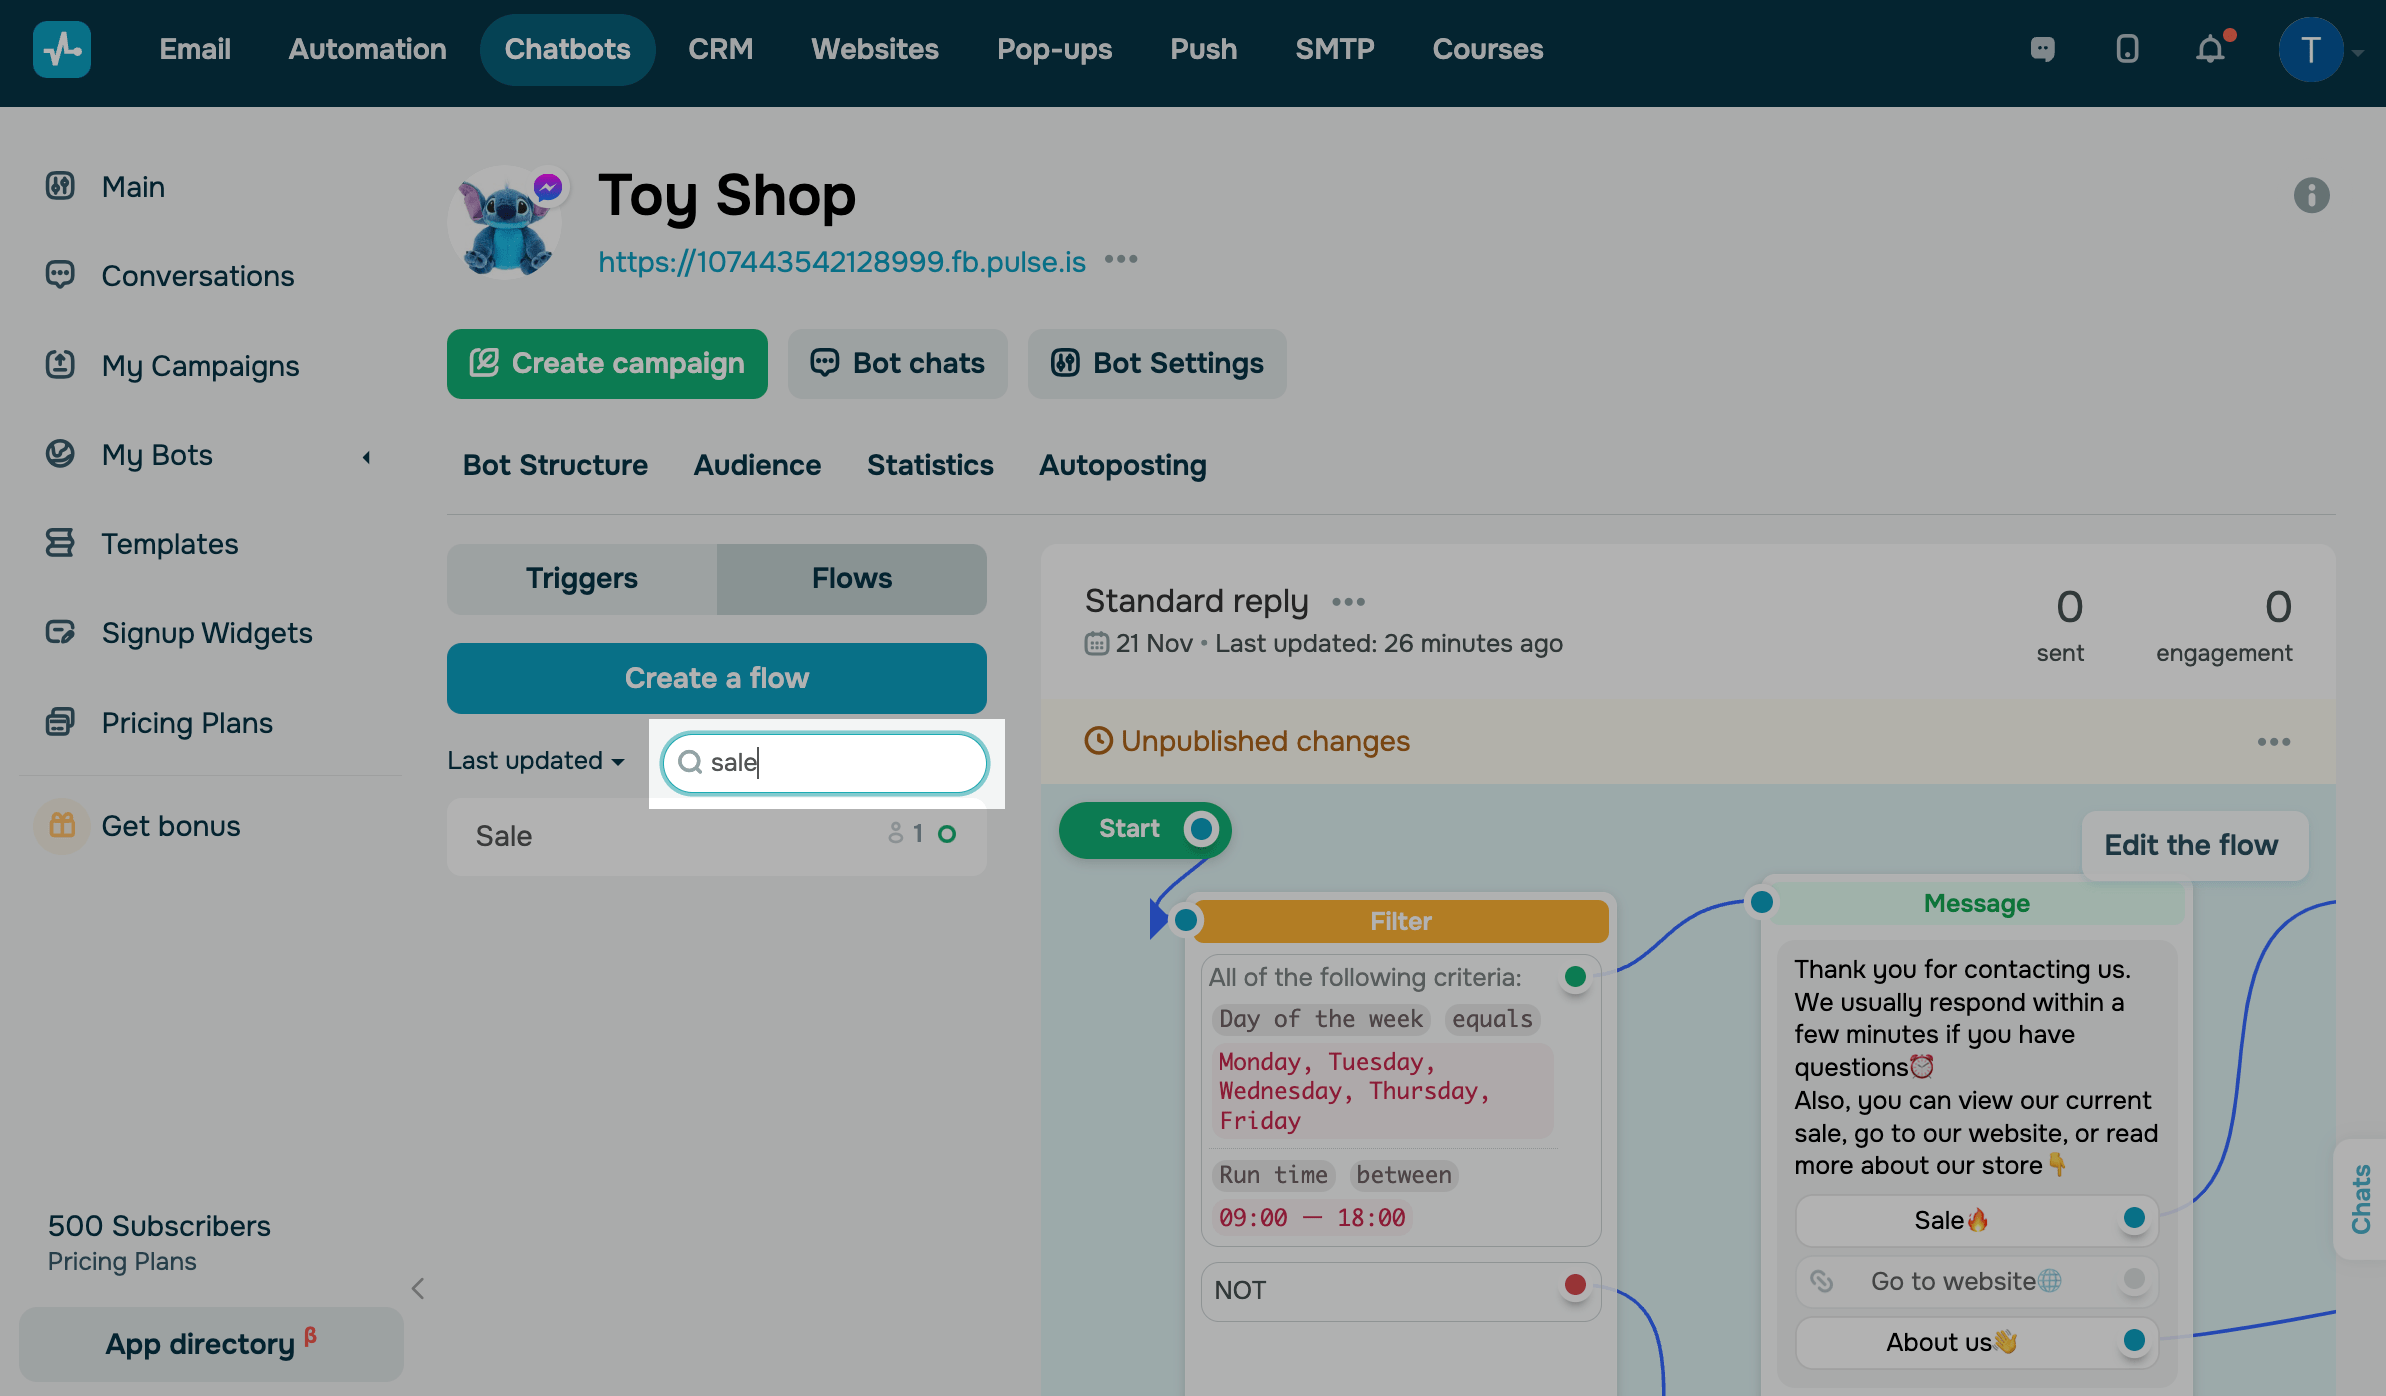
Task: Click the flow search input field
Action: coord(824,763)
